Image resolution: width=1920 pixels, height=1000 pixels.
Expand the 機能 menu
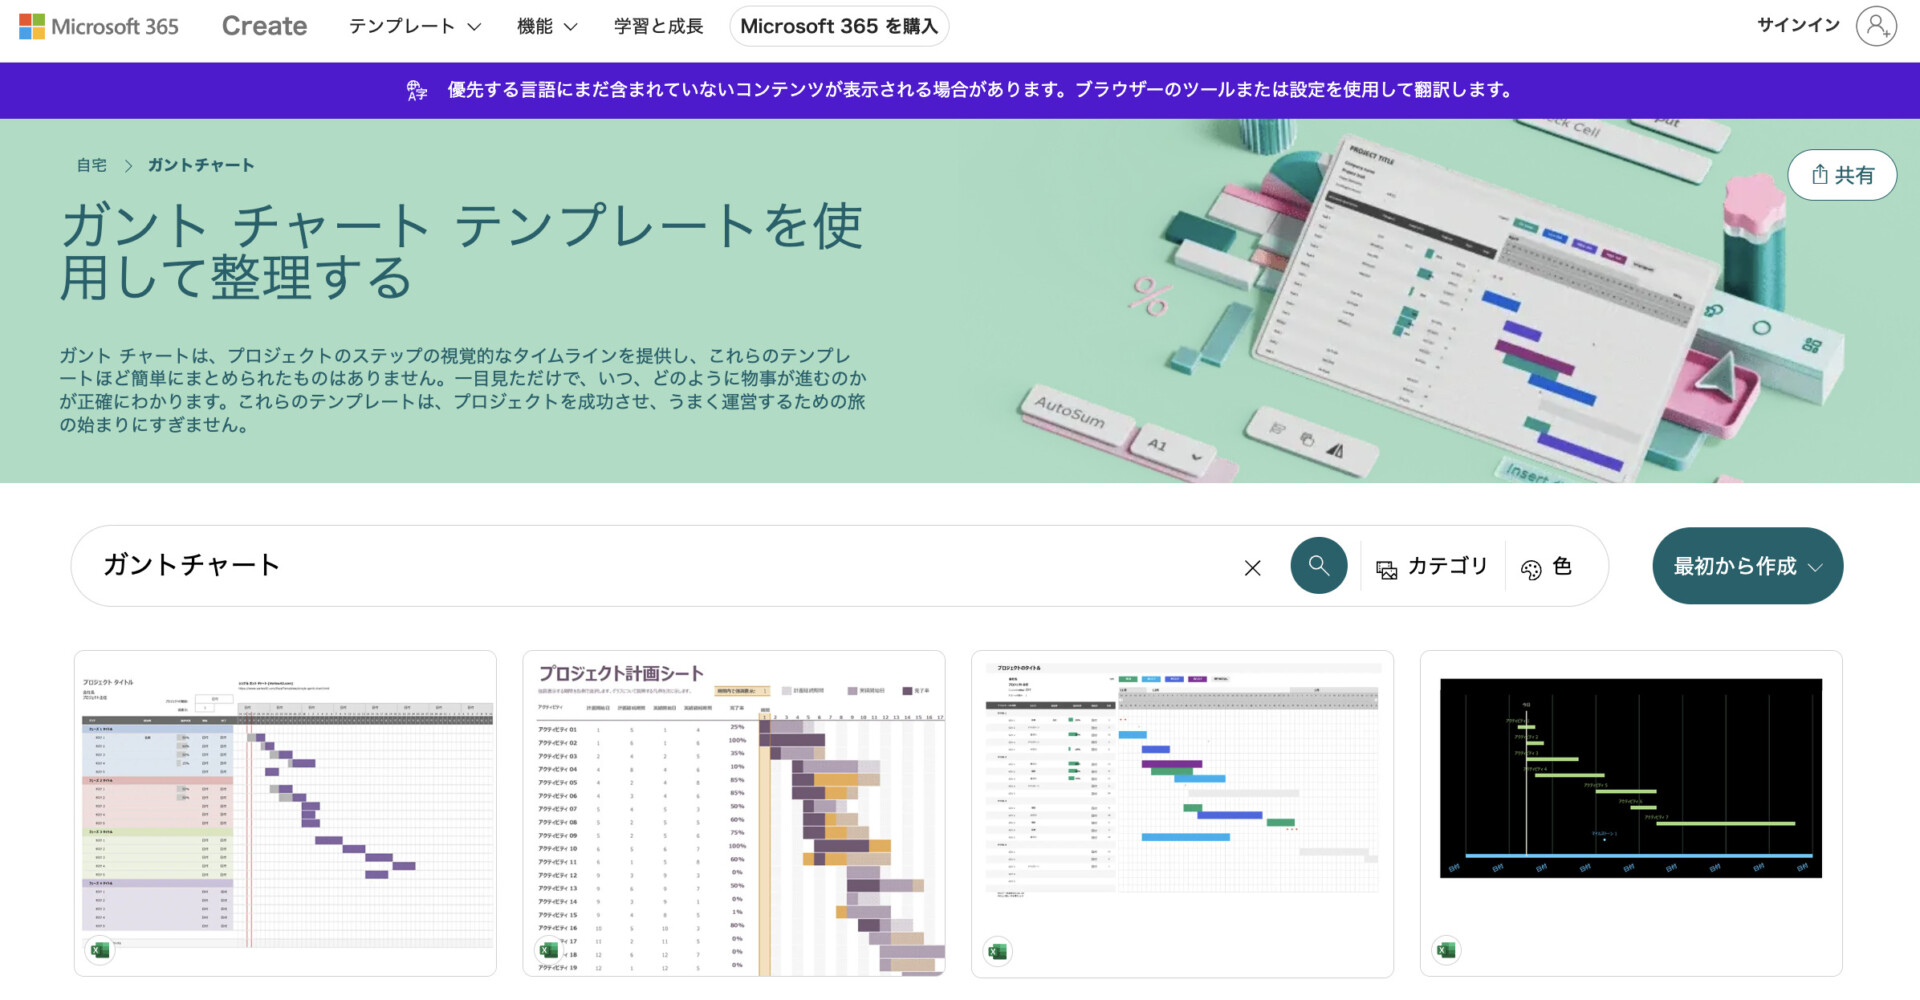(x=547, y=26)
